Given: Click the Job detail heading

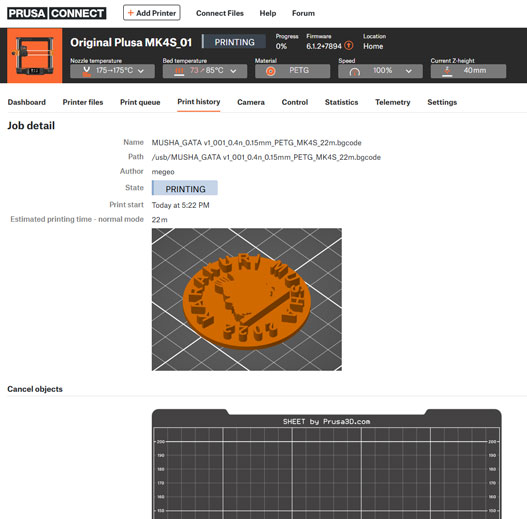Looking at the screenshot, I should point(31,125).
